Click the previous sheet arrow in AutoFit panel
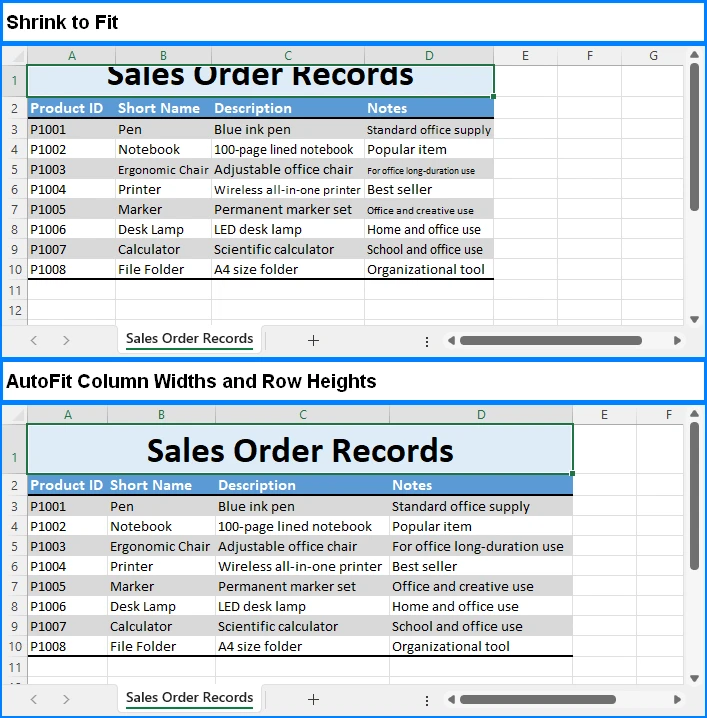This screenshot has height=718, width=707. tap(34, 699)
